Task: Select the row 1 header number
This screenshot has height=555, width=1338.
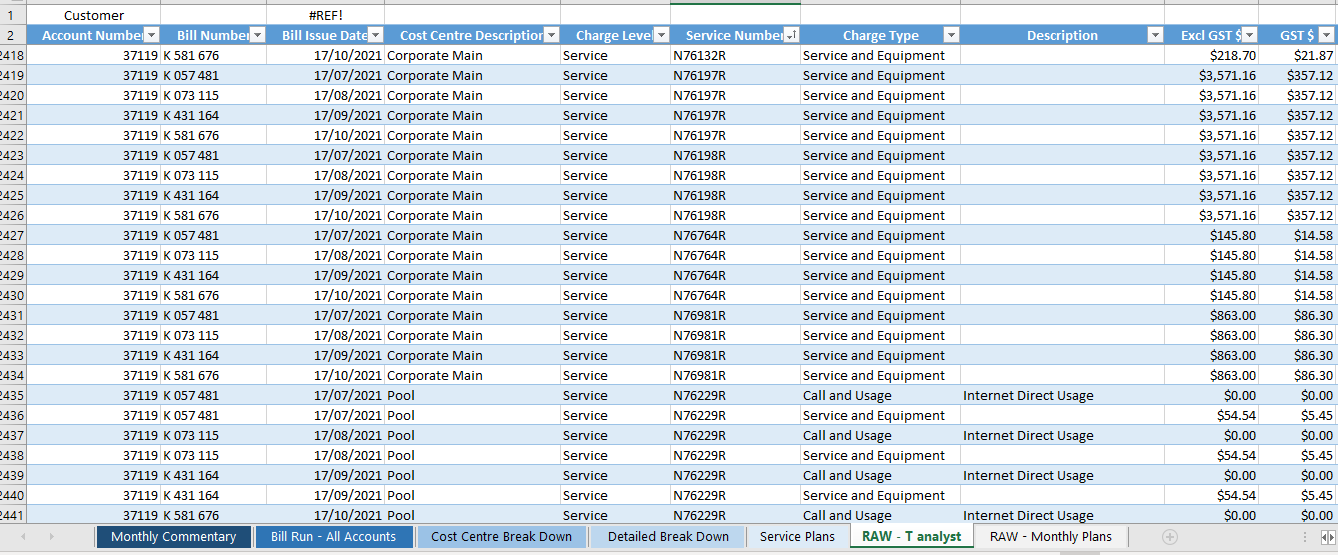Action: click(13, 15)
